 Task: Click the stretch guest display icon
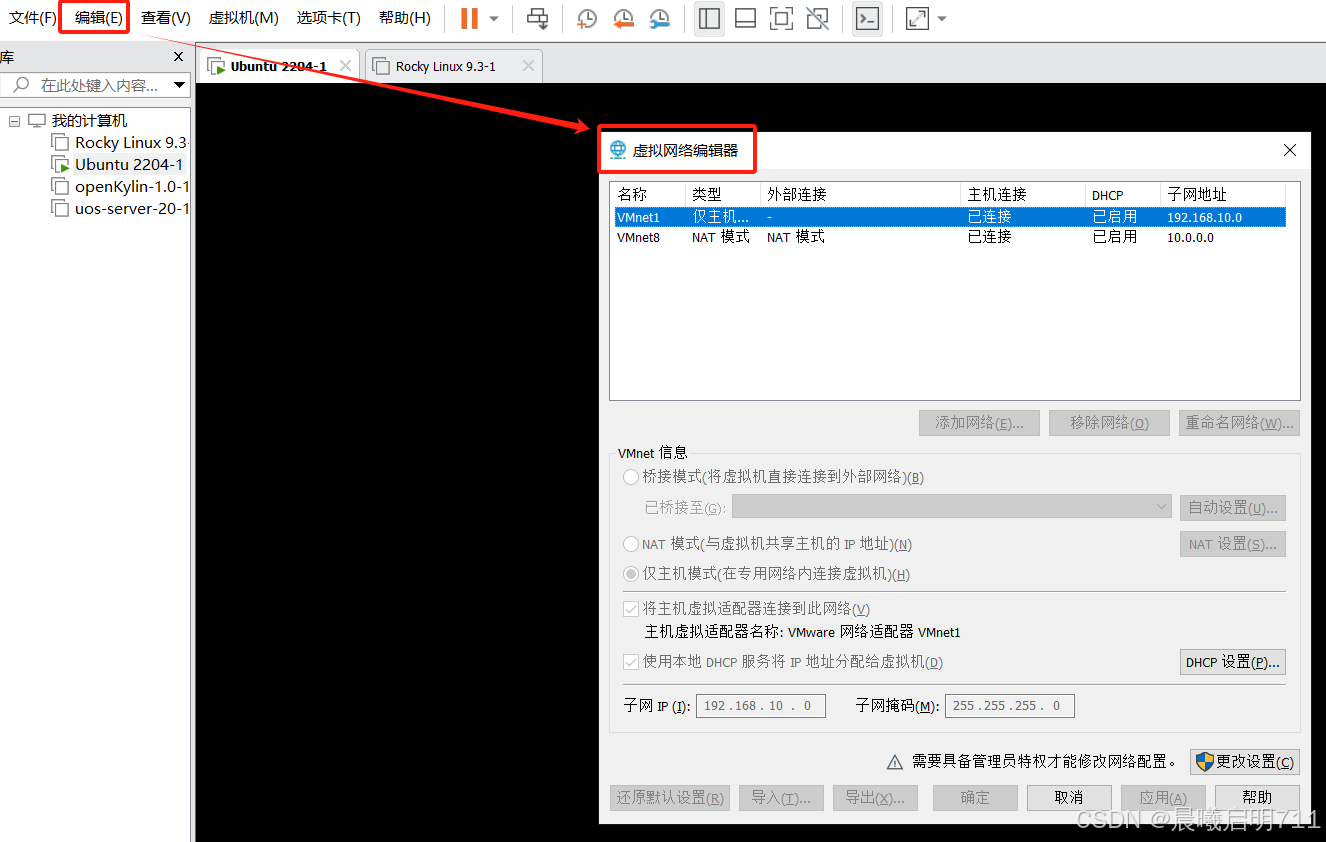[x=917, y=18]
